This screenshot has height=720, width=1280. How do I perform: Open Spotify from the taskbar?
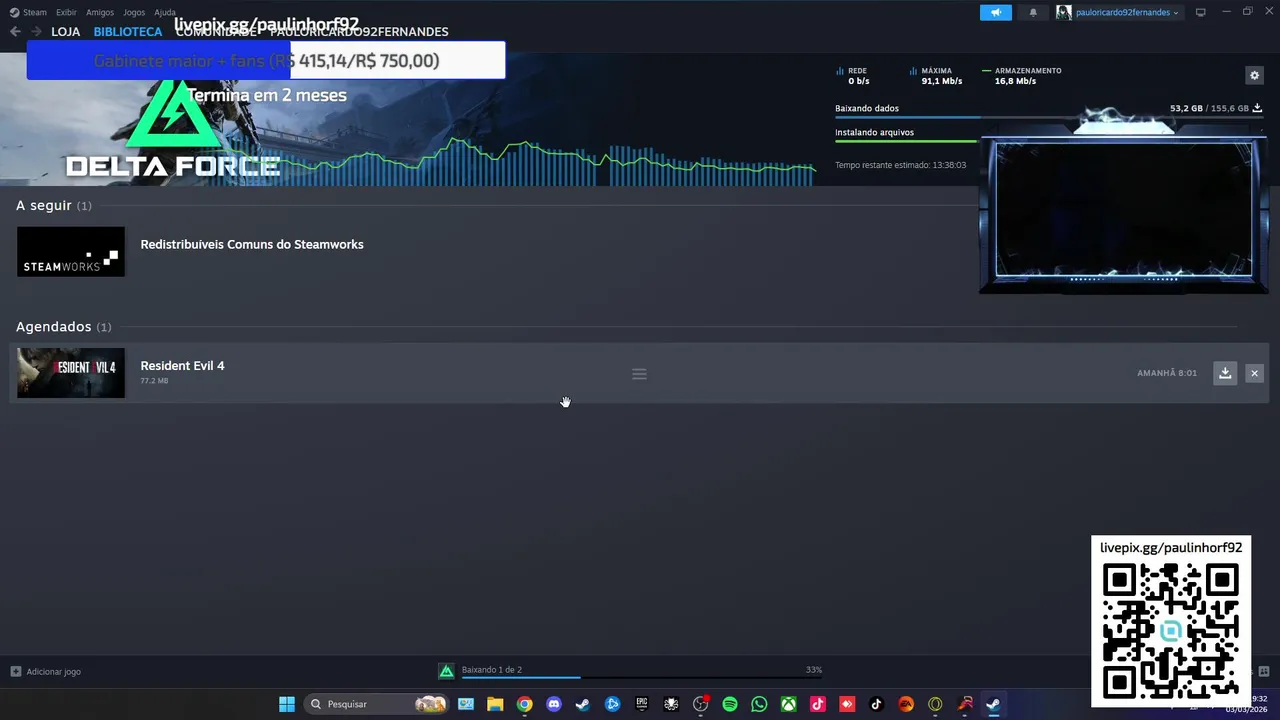[x=730, y=704]
